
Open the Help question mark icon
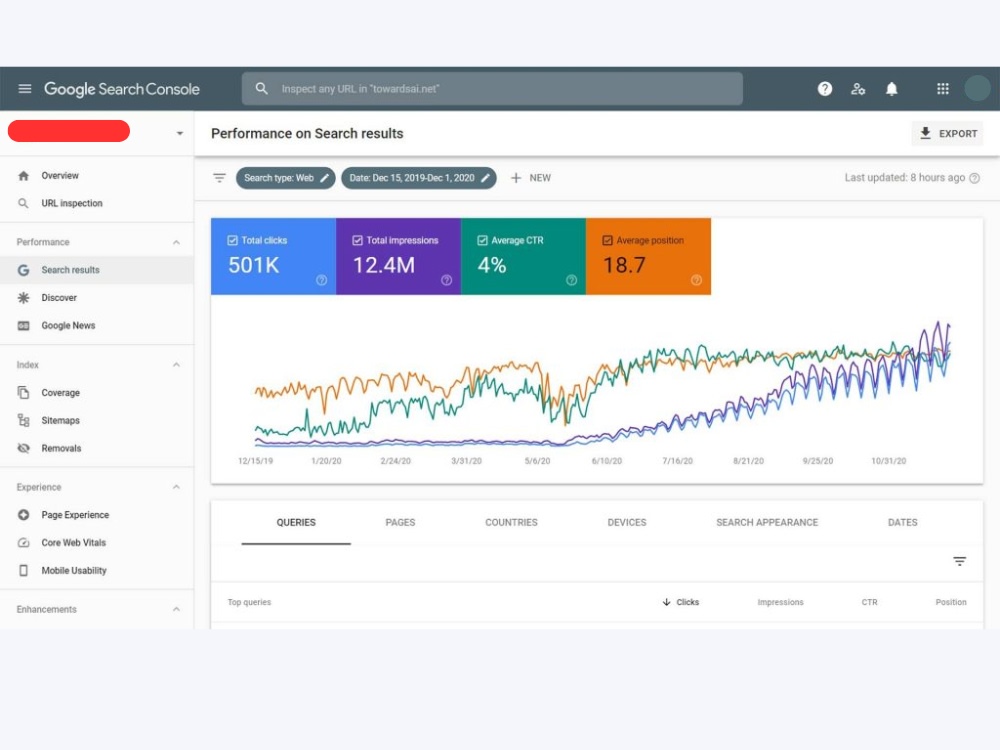point(825,89)
